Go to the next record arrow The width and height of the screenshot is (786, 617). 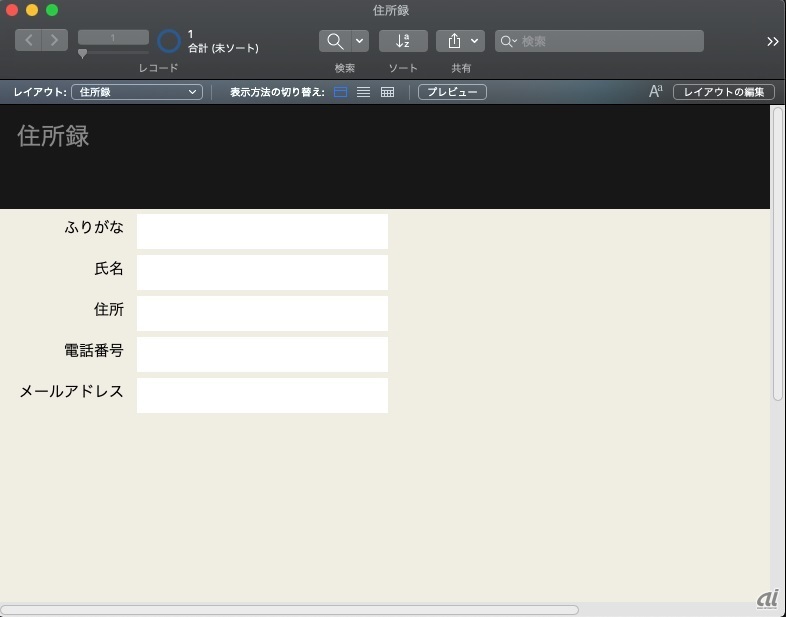[55, 41]
